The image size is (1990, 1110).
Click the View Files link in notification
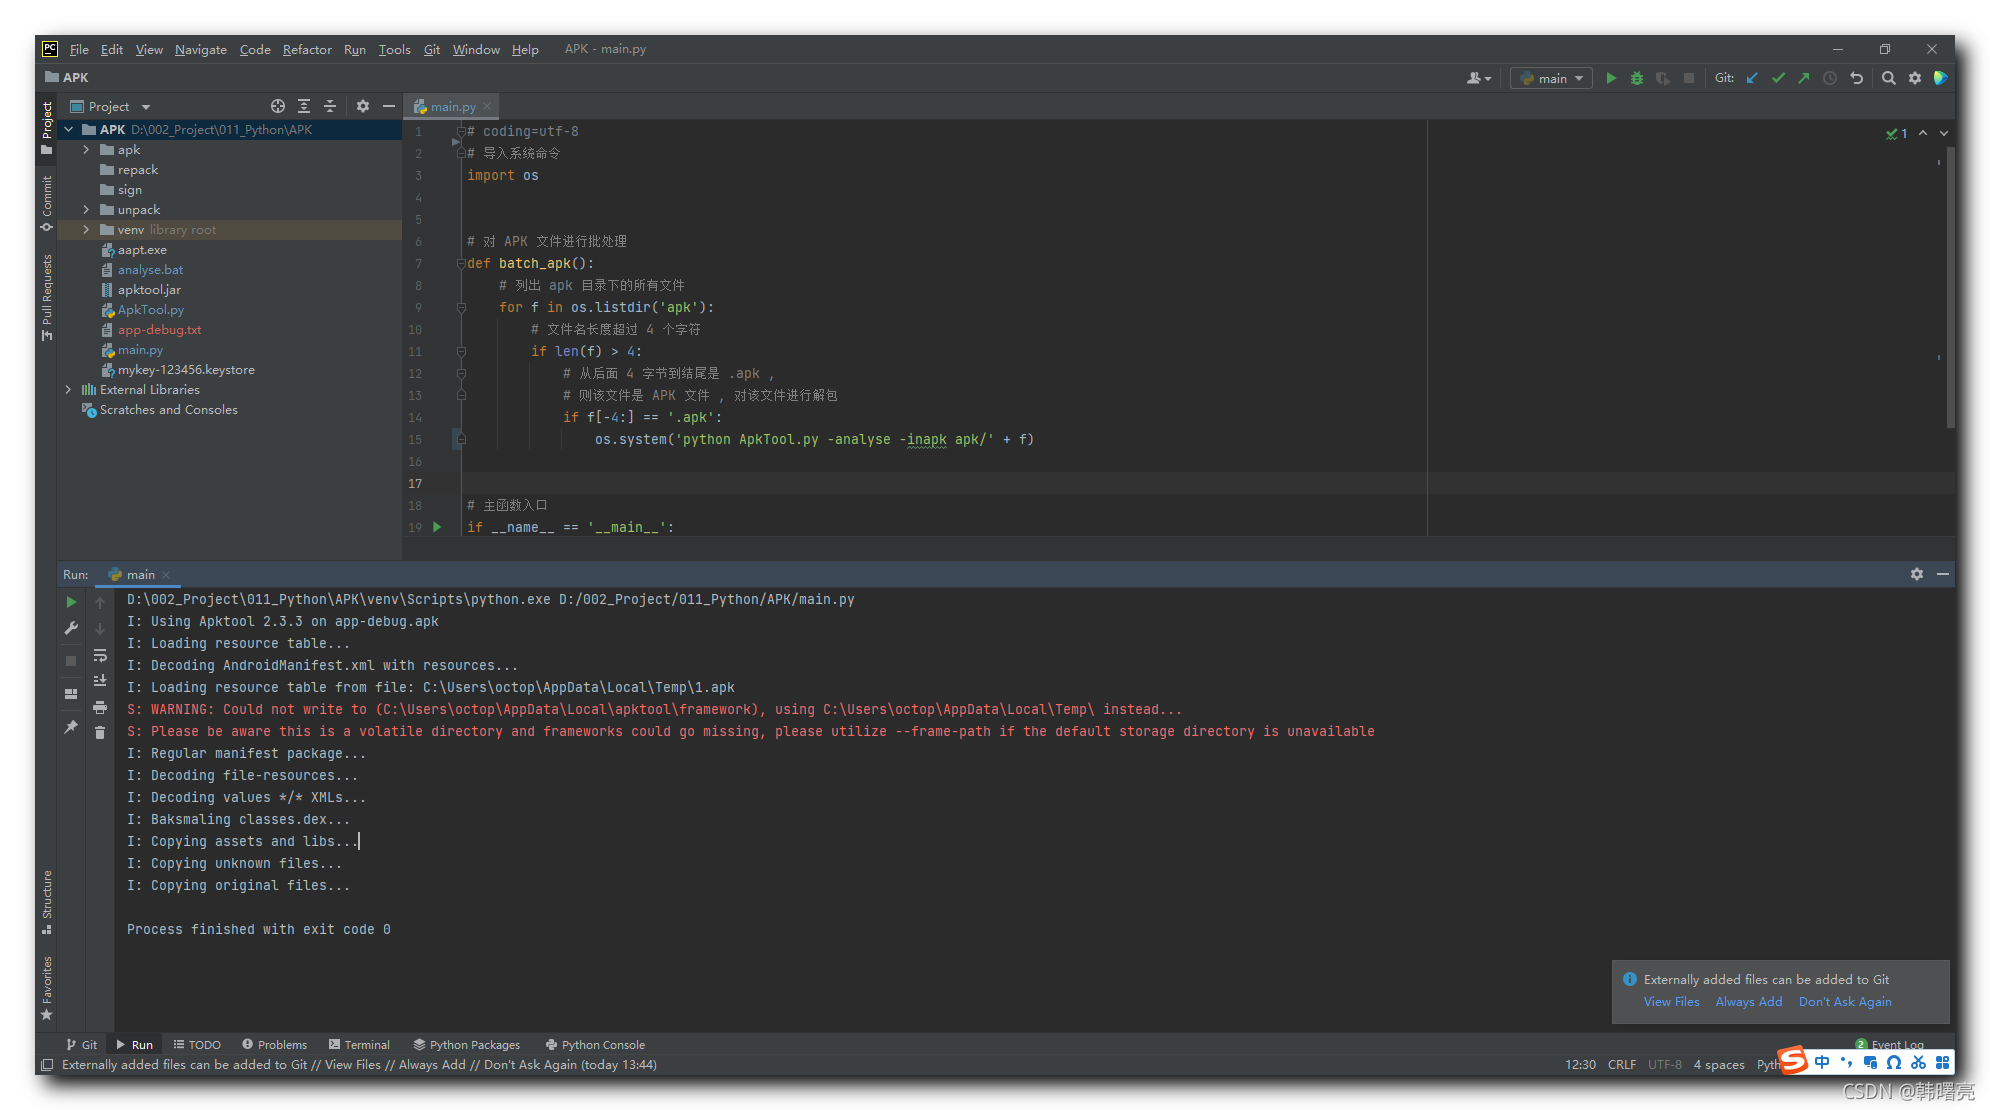click(x=1671, y=1002)
